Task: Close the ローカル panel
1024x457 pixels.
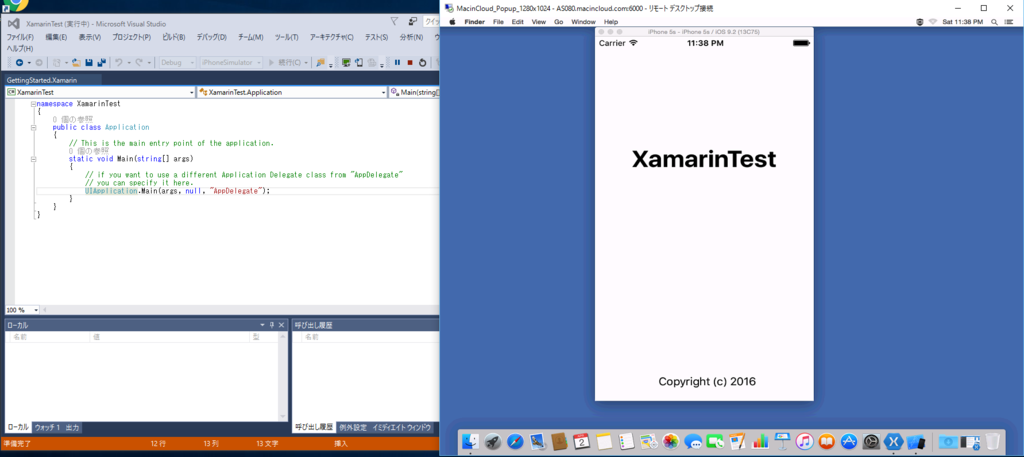Action: [x=281, y=325]
